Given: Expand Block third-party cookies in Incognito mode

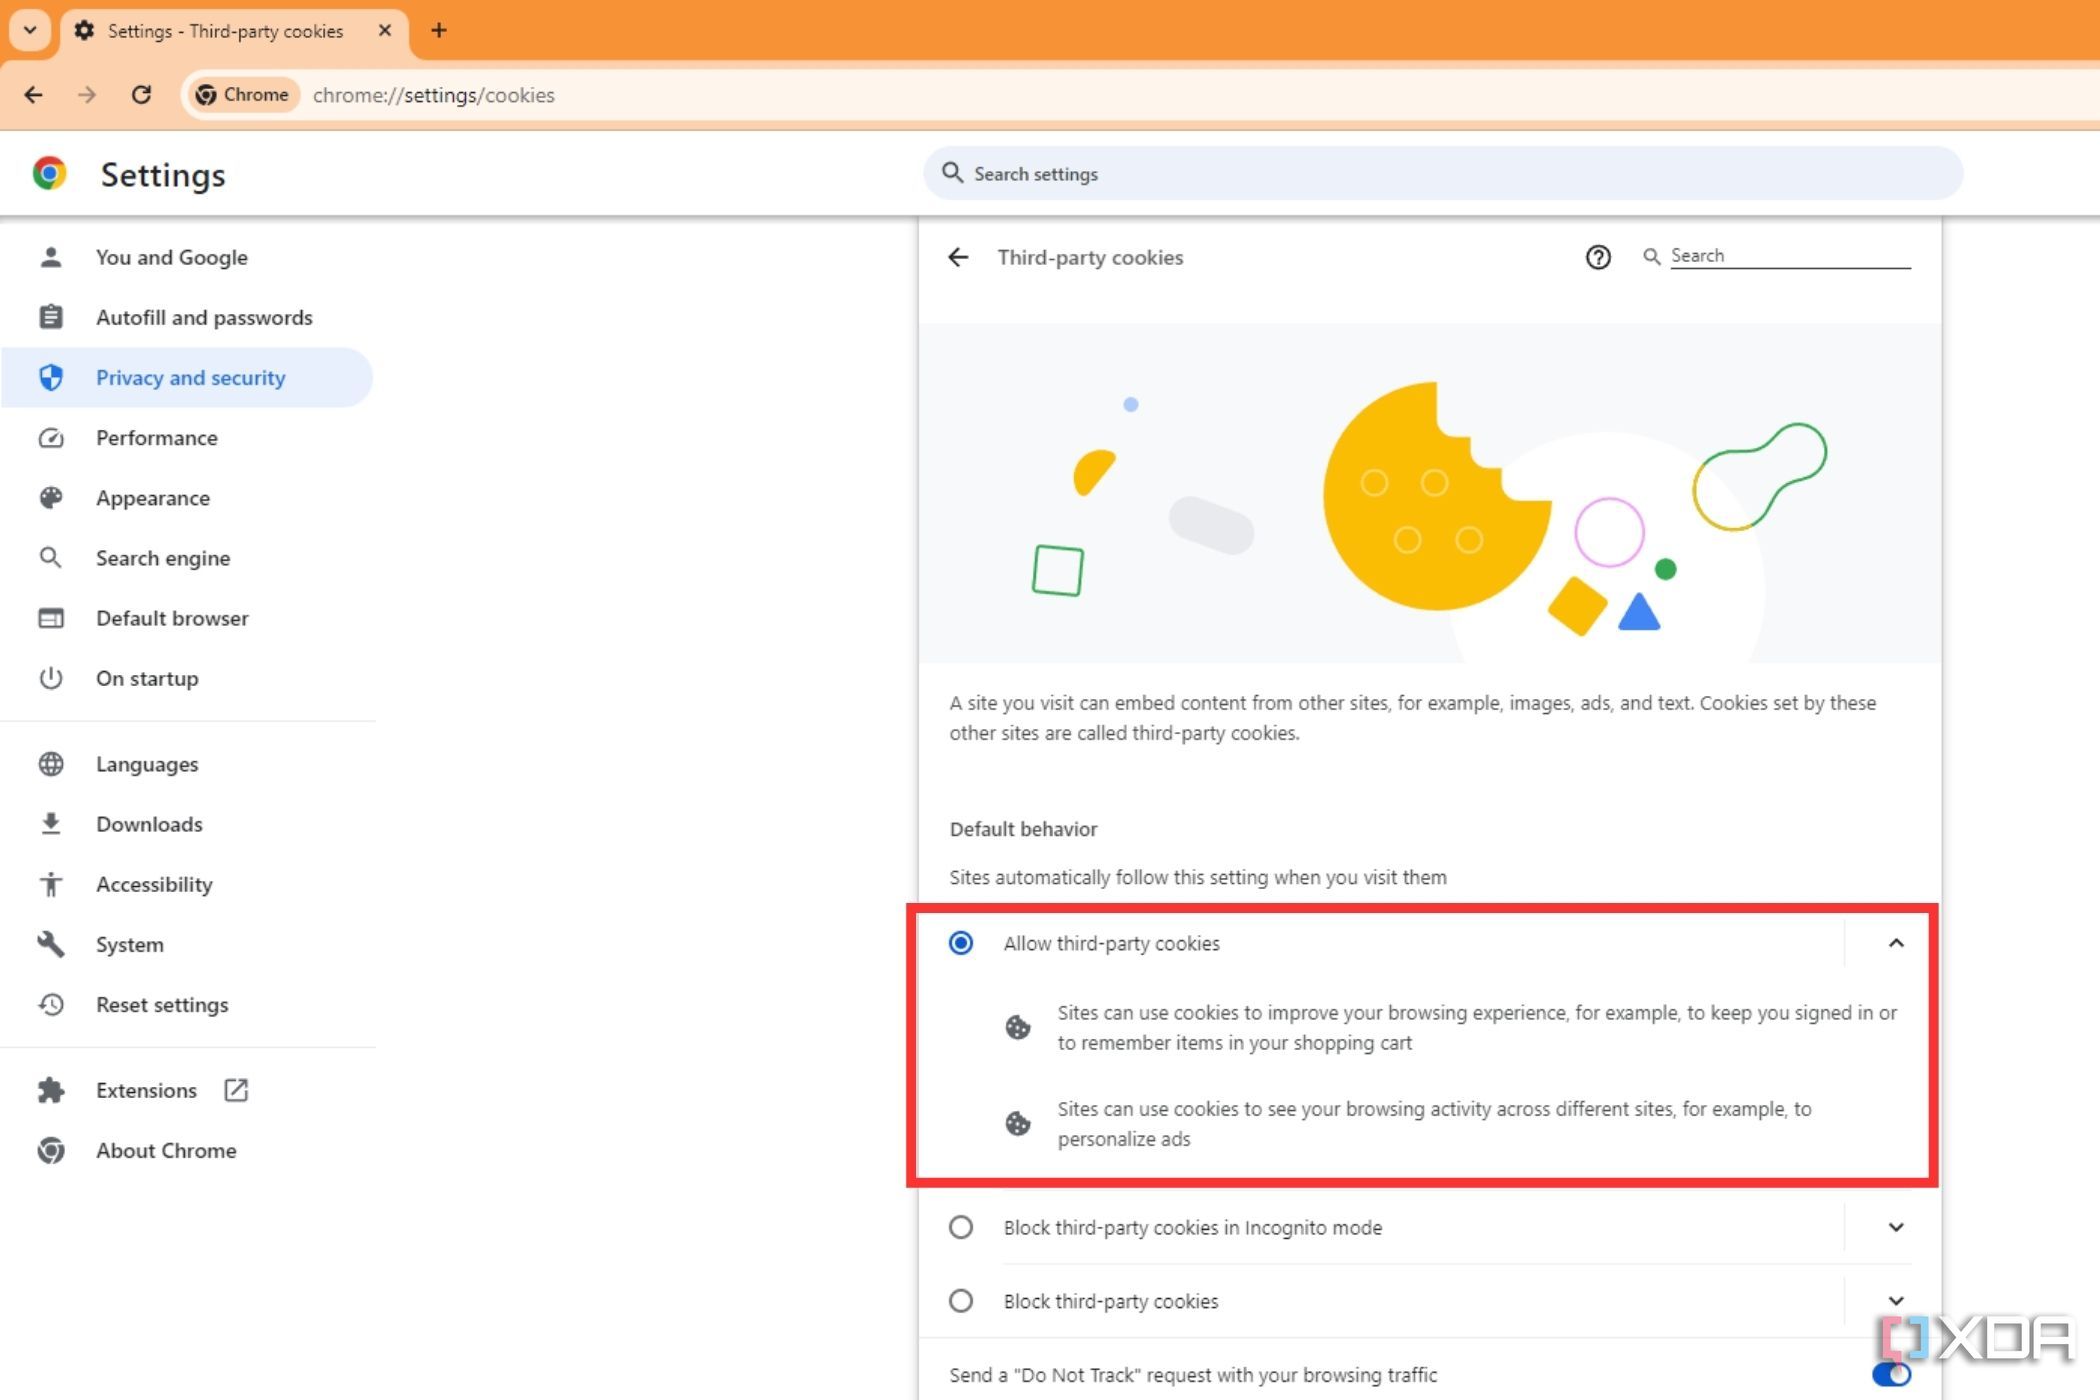Looking at the screenshot, I should [1895, 1227].
